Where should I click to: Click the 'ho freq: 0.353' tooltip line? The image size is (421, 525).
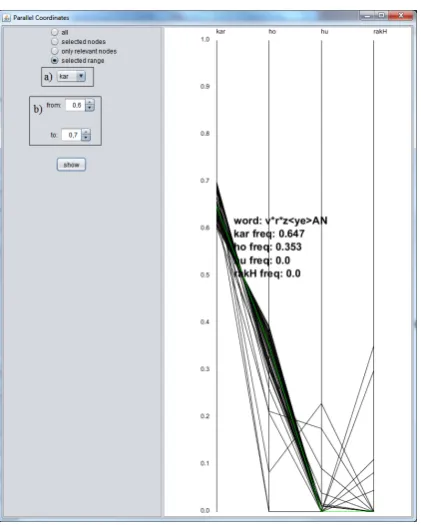(268, 247)
